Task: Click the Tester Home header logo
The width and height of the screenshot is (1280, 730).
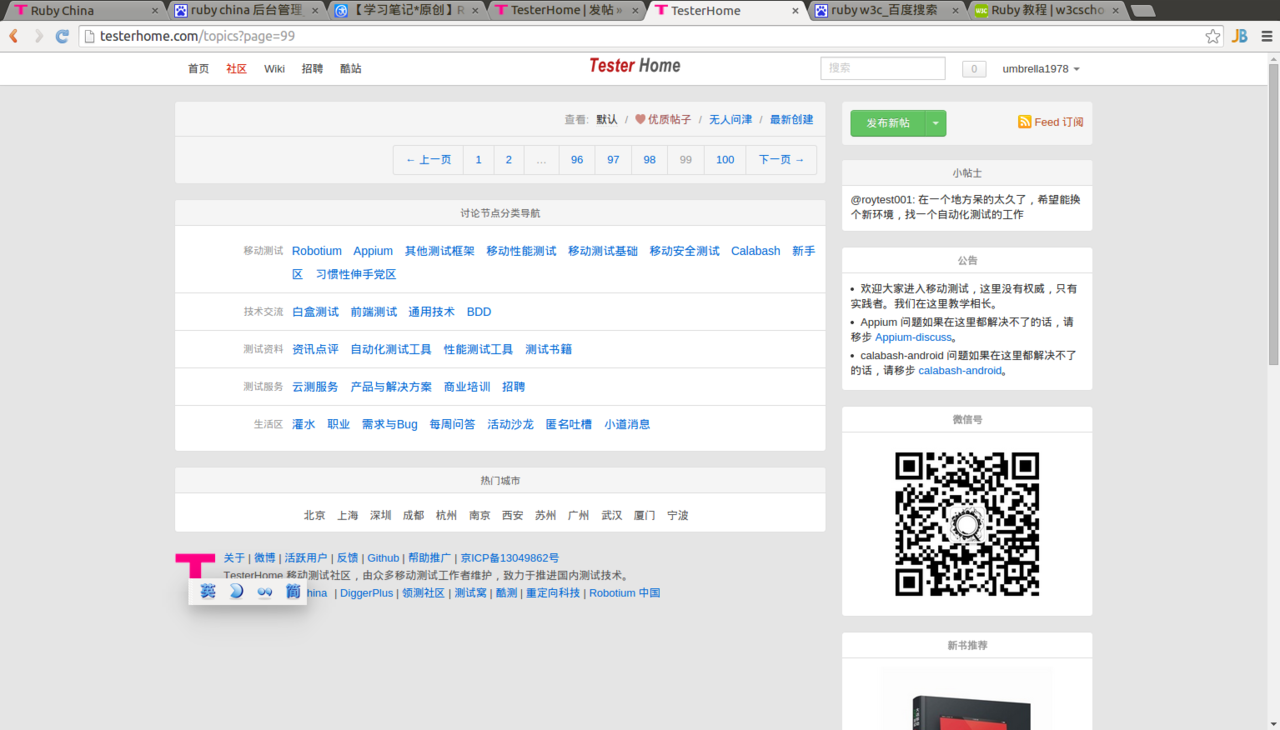Action: (x=634, y=65)
